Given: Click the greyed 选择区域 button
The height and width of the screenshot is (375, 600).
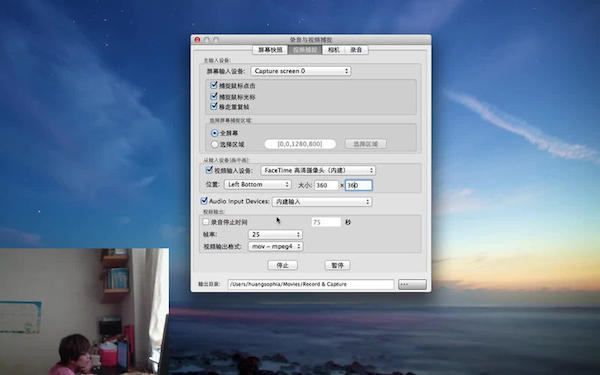Looking at the screenshot, I should point(365,144).
